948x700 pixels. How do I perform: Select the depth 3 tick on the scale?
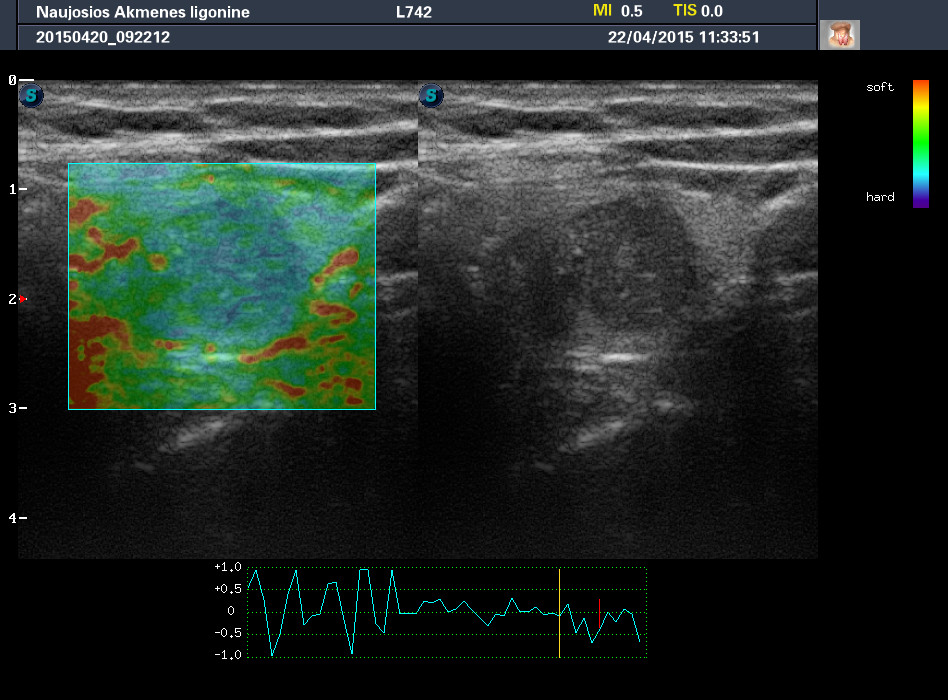point(22,408)
